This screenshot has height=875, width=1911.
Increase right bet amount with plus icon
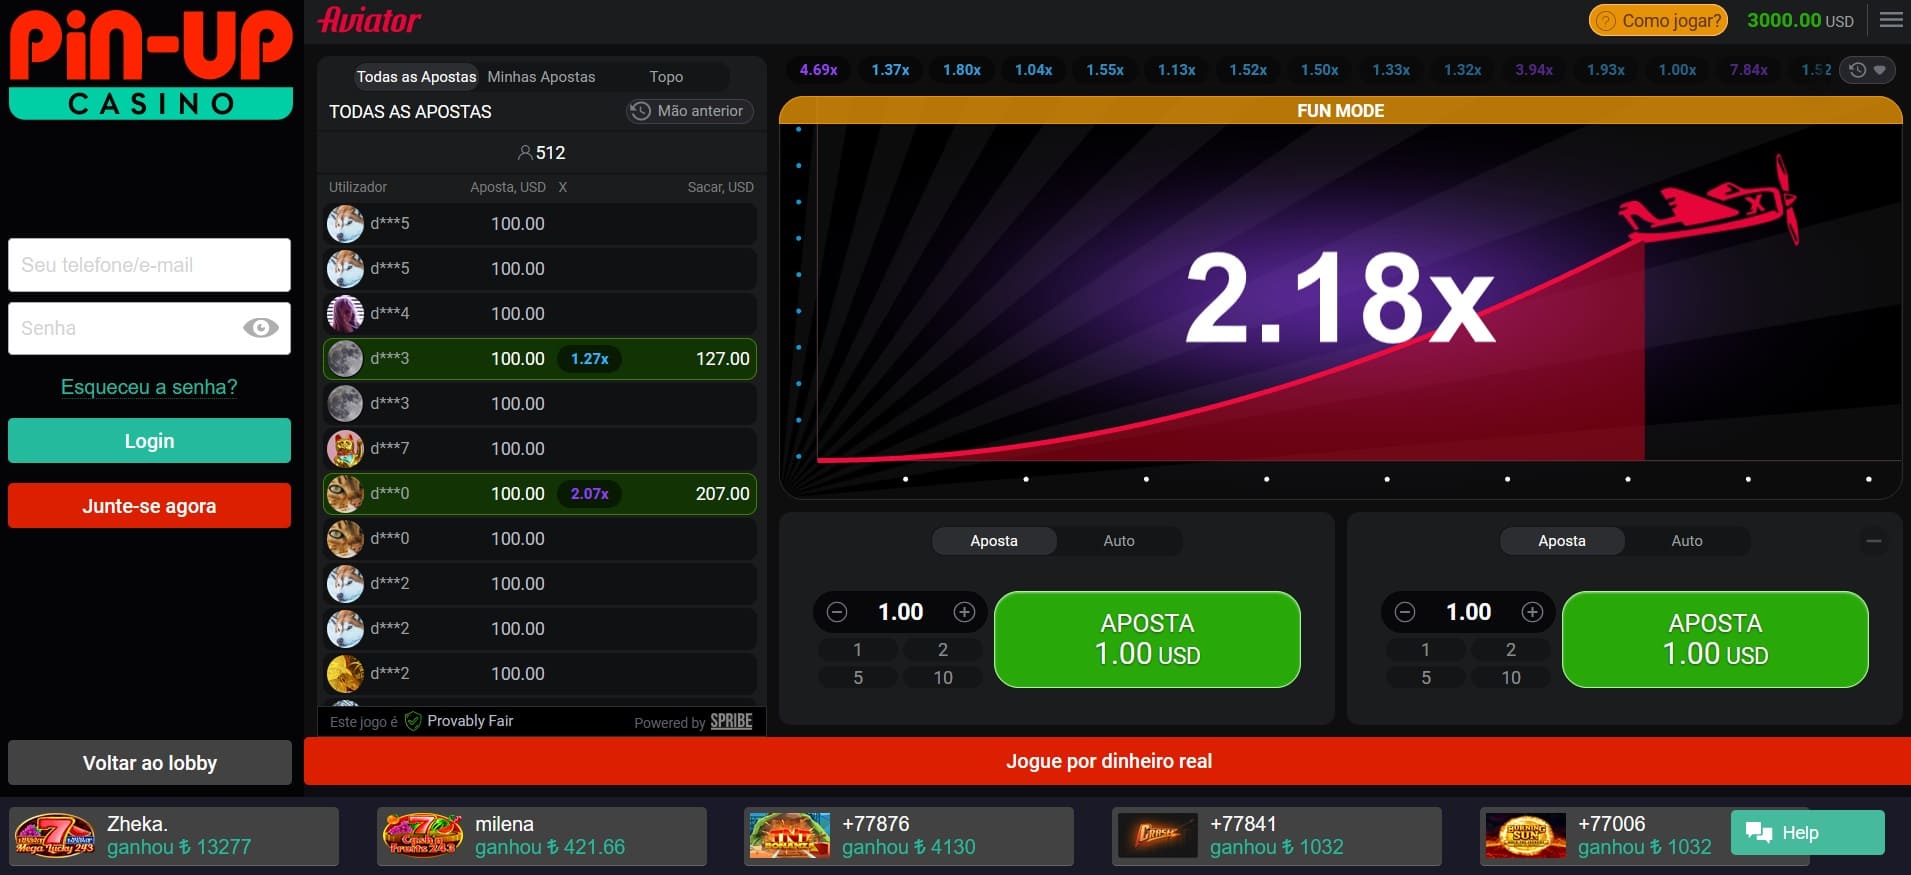[x=1532, y=612]
